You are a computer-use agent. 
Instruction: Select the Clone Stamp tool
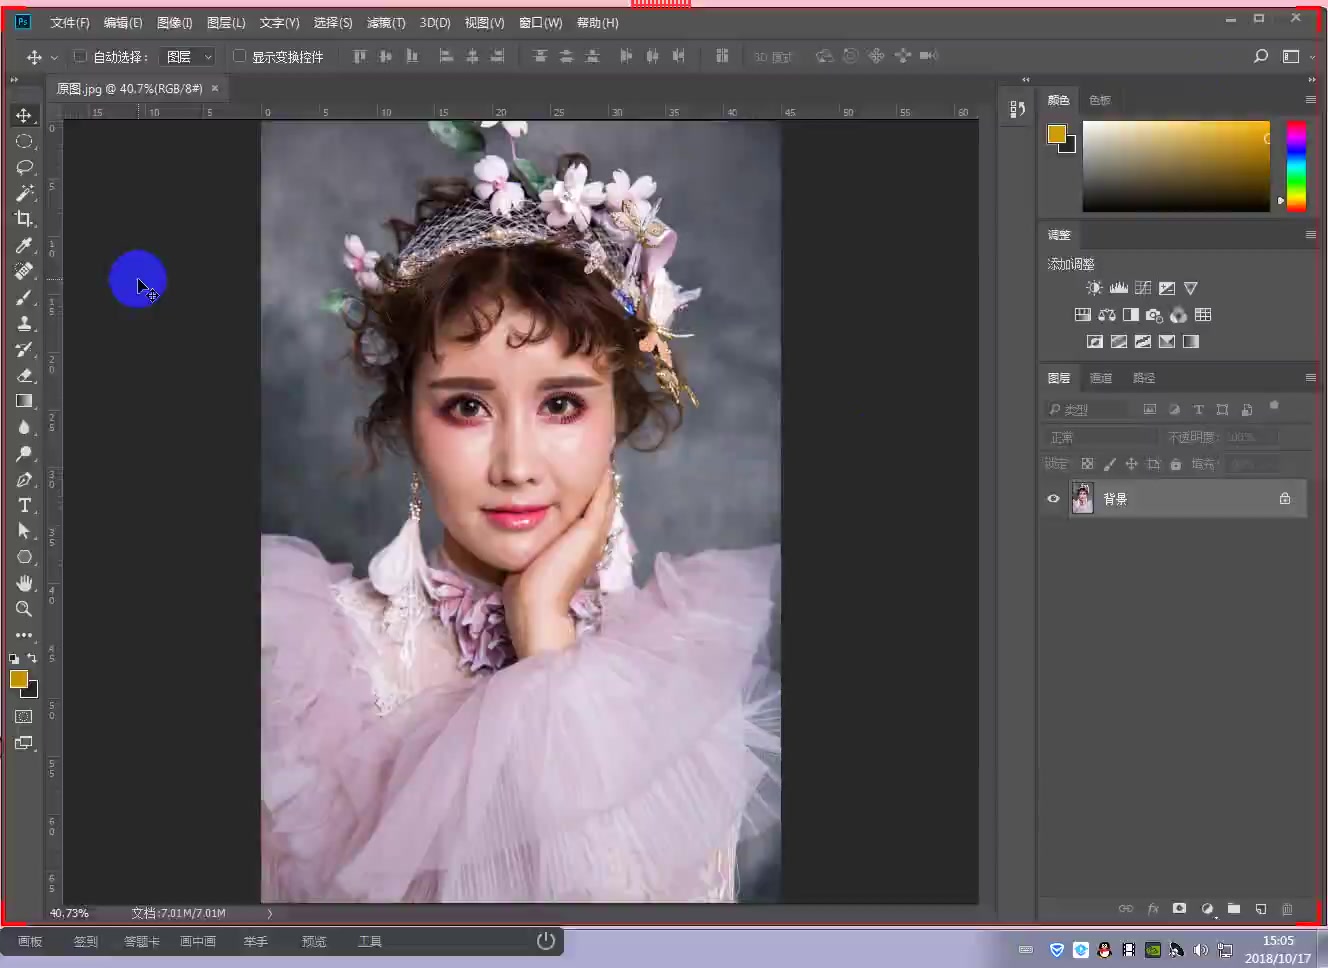point(24,323)
